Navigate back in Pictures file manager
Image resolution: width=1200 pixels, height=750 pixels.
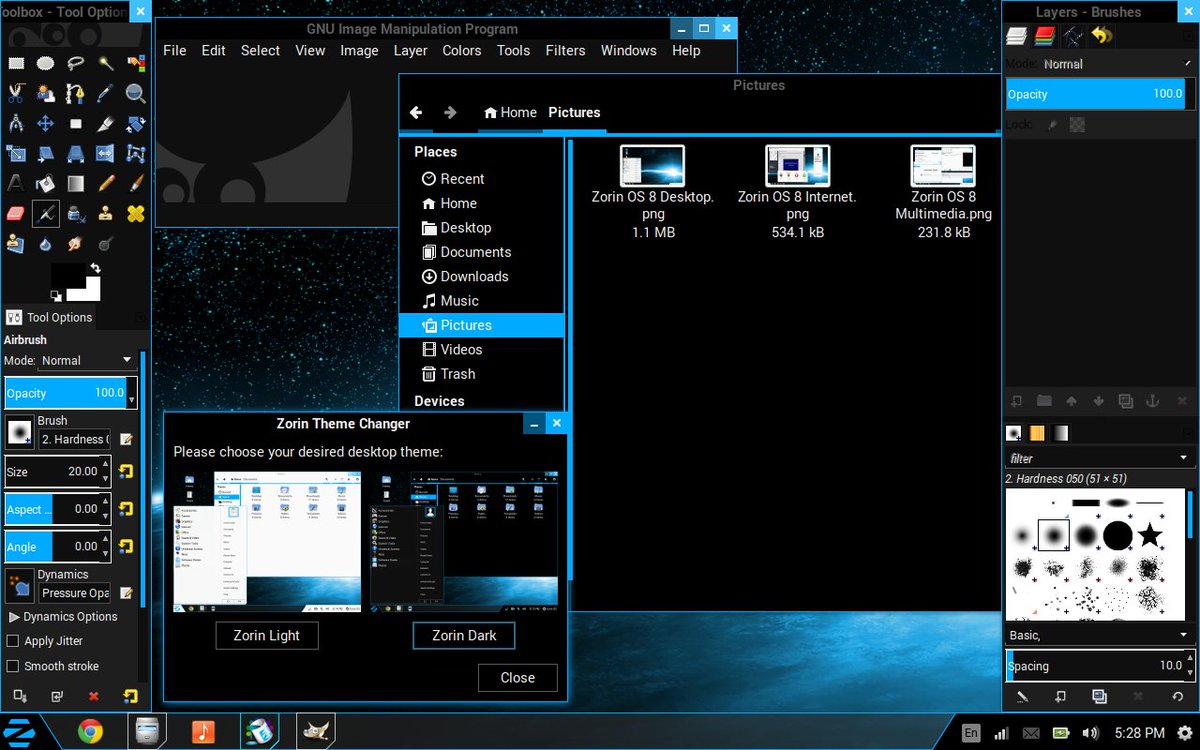[x=416, y=113]
